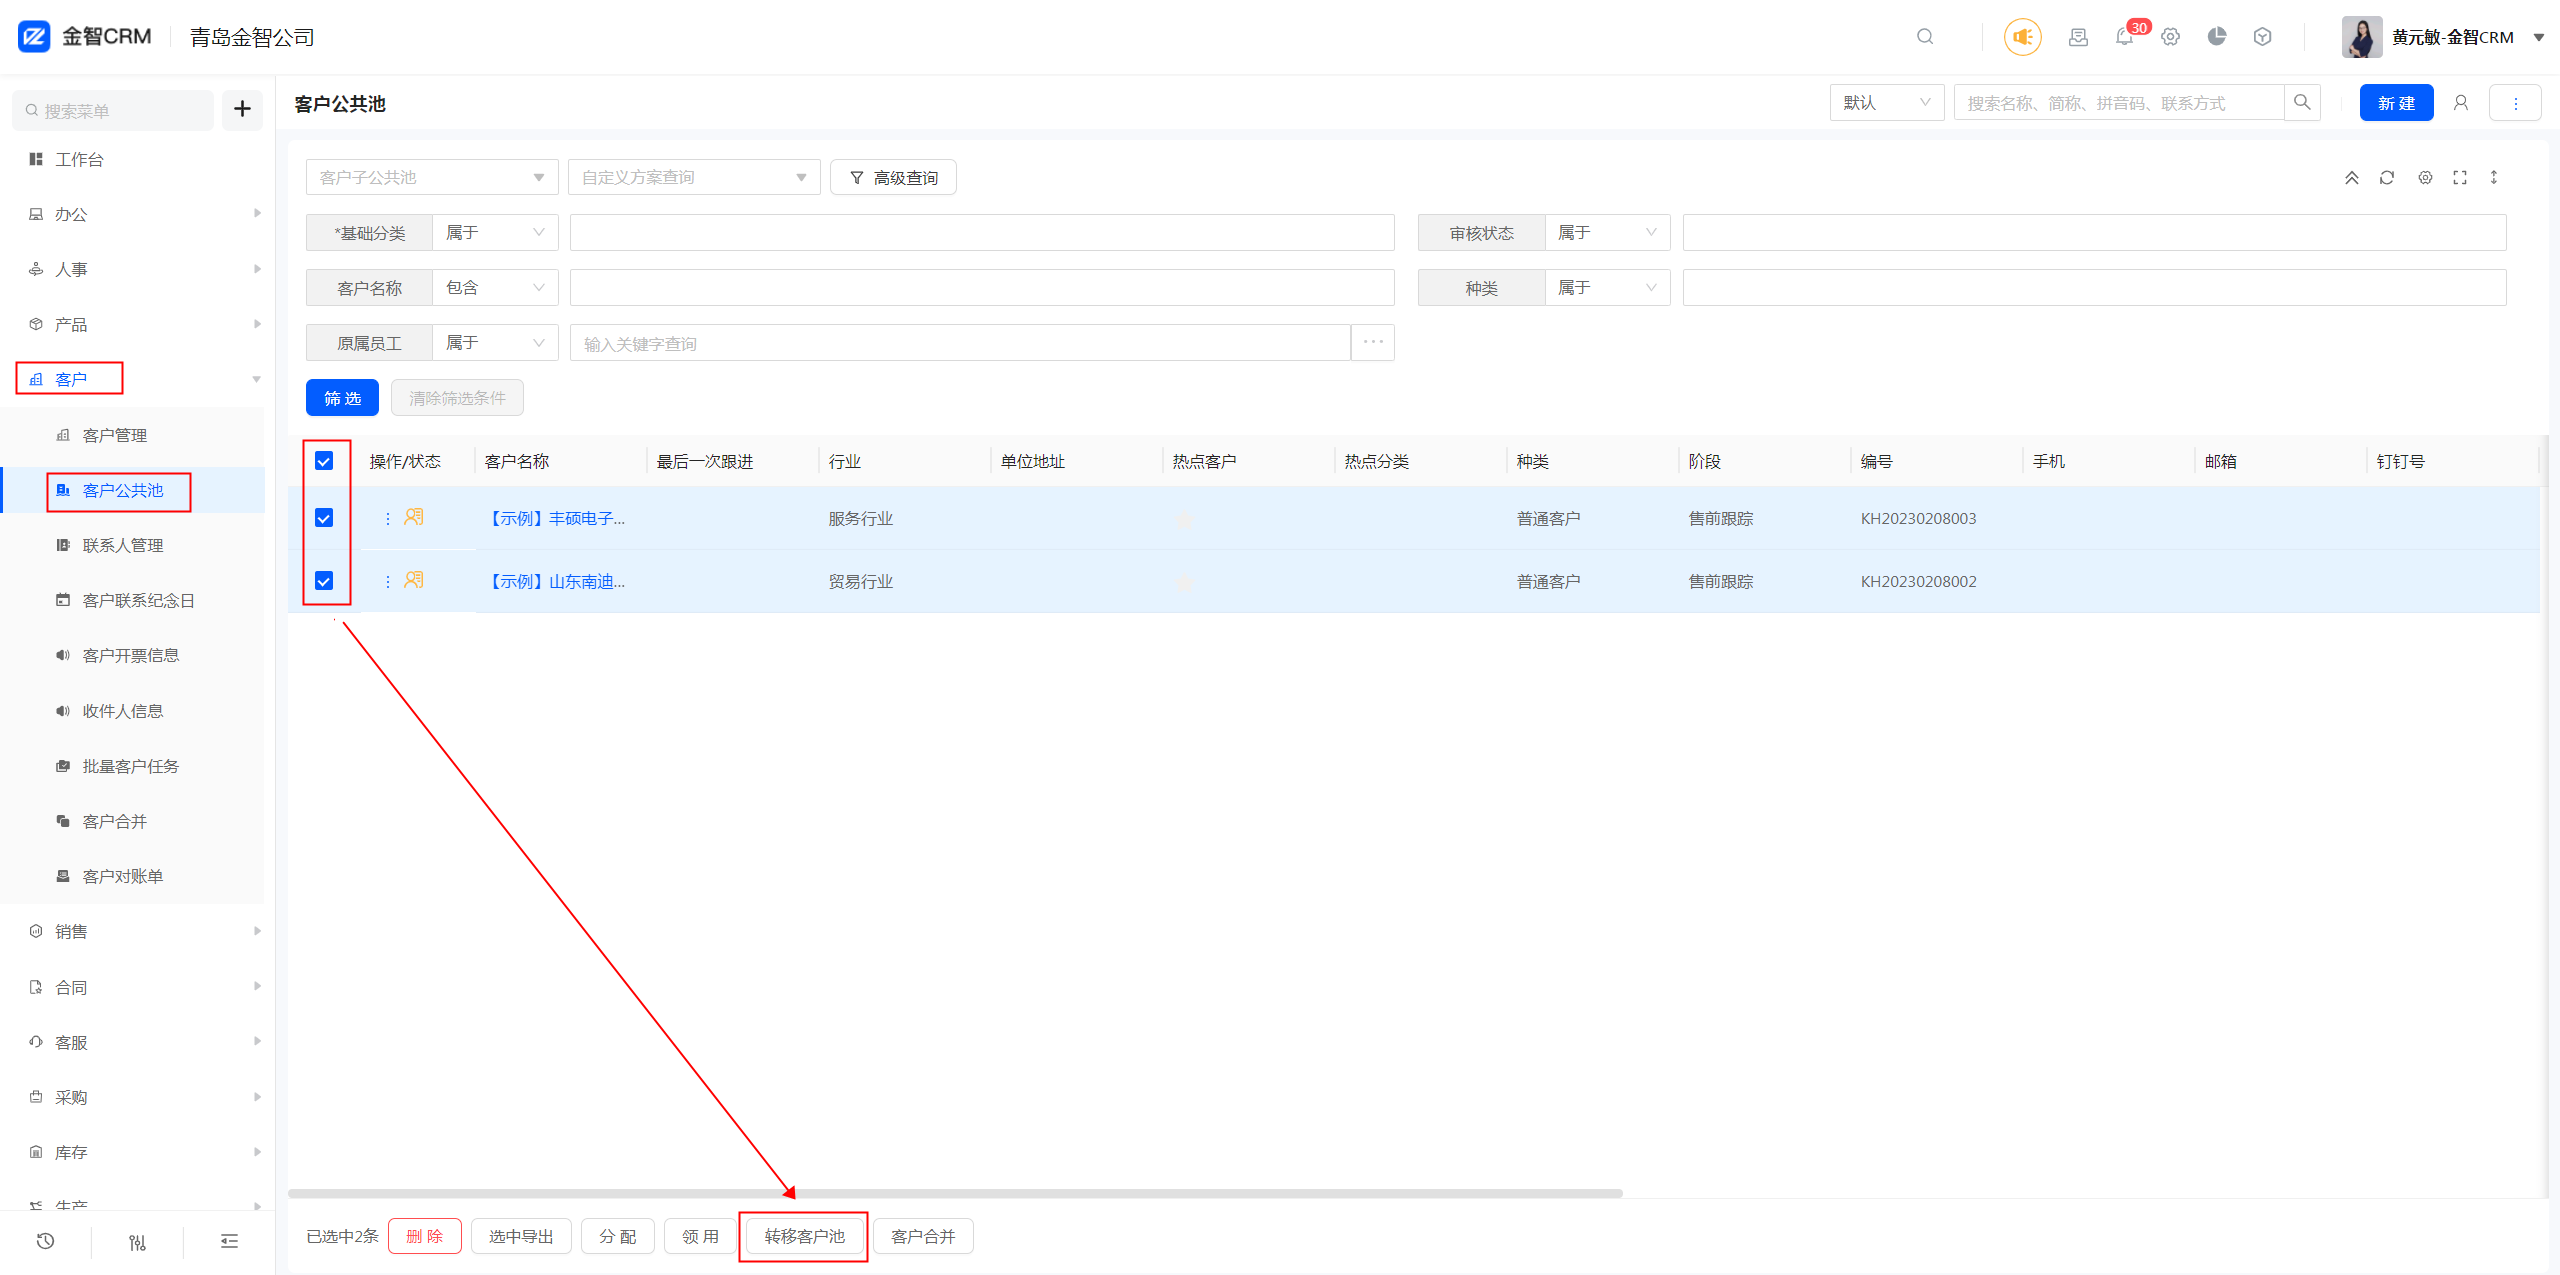Click orange contact icon in 丰硕电子 row
The height and width of the screenshot is (1275, 2560).
click(414, 517)
